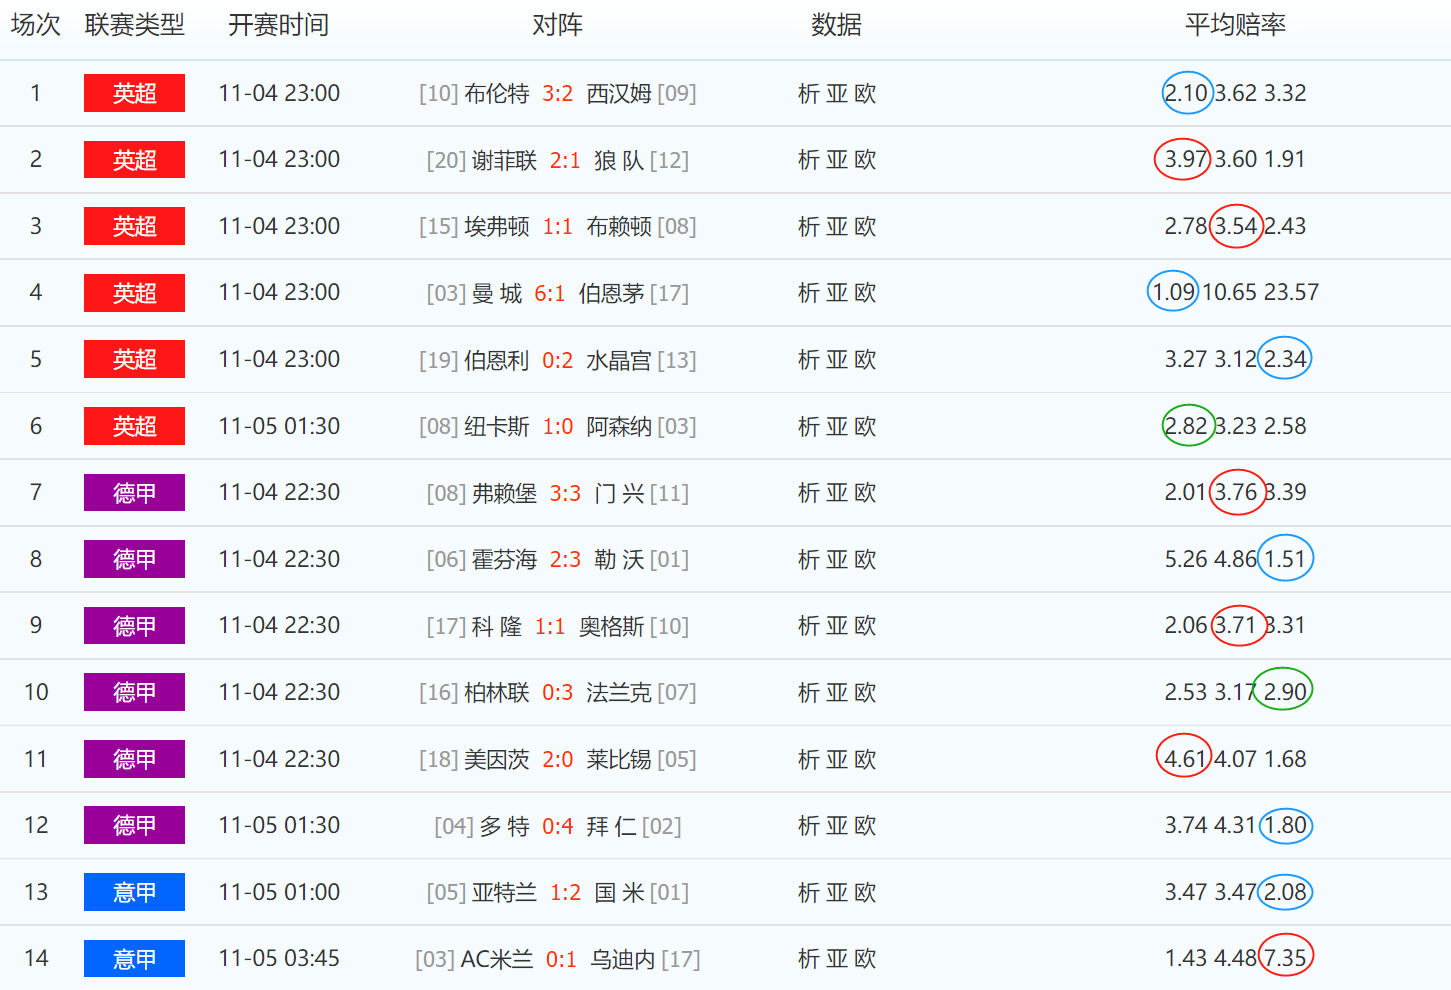
Task: Open the 布伦特 team link
Action: coord(497,94)
